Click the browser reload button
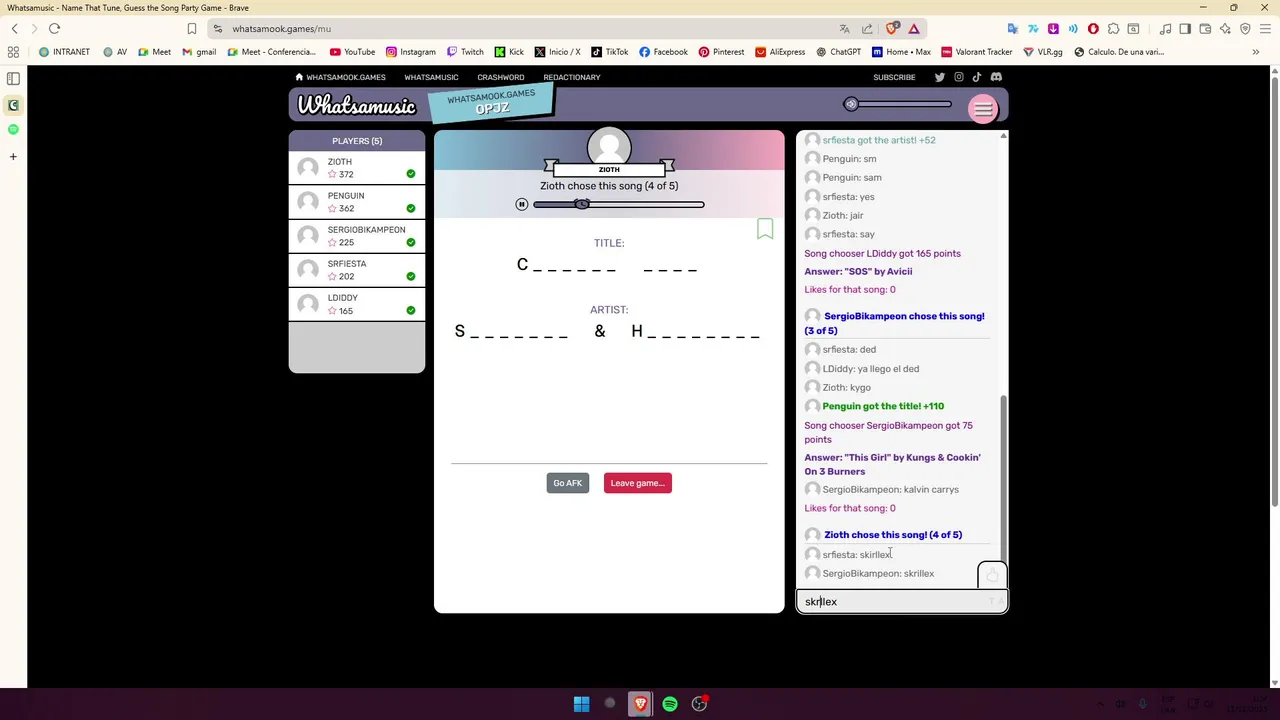Image resolution: width=1280 pixels, height=720 pixels. pyautogui.click(x=54, y=29)
